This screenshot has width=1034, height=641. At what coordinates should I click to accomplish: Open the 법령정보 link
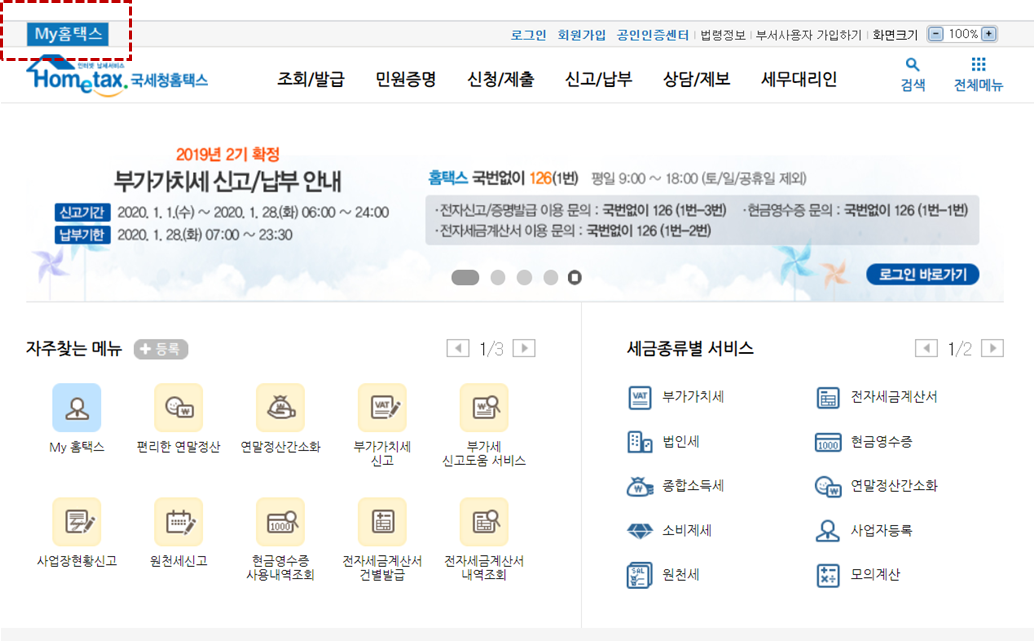click(x=723, y=35)
